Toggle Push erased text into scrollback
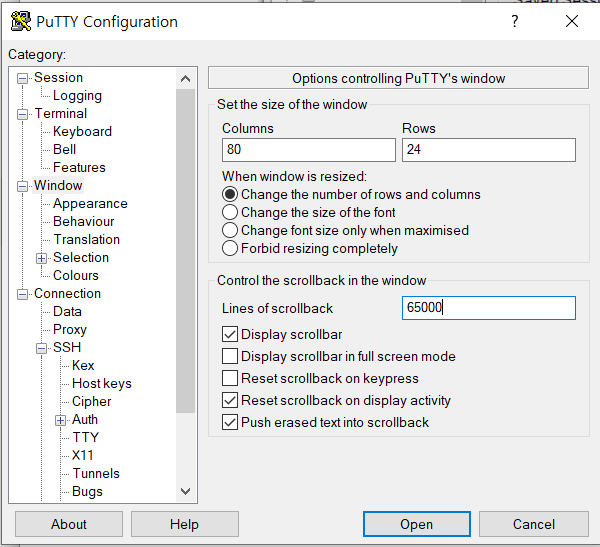Screen dimensions: 600x547 tap(230, 422)
